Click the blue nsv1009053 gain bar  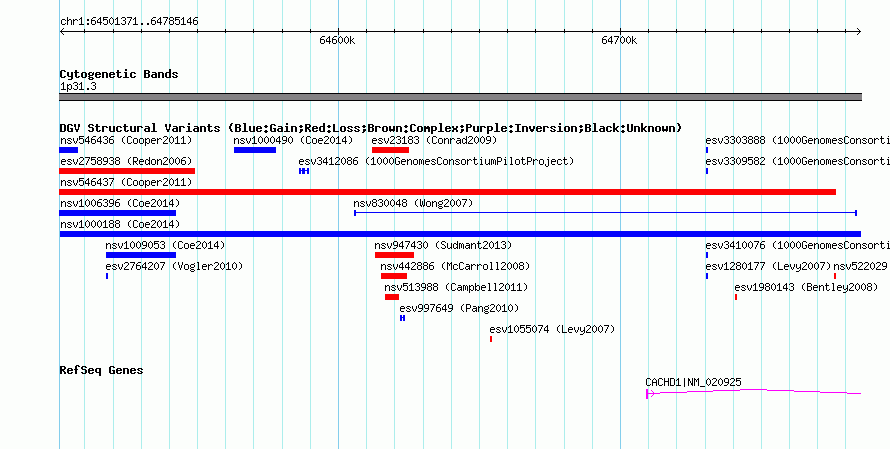141,255
